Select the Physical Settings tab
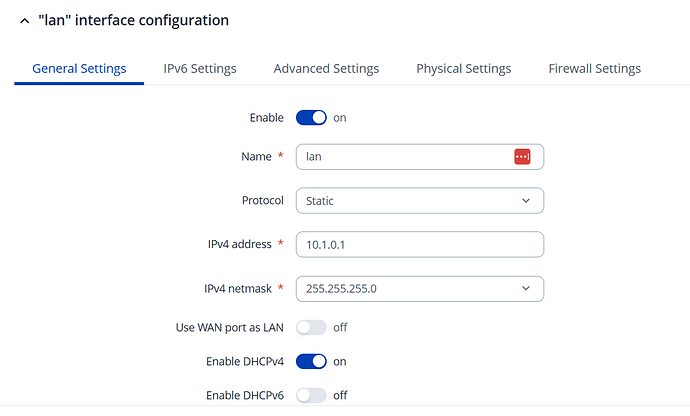Viewport: 690px width, 416px height. [x=463, y=69]
